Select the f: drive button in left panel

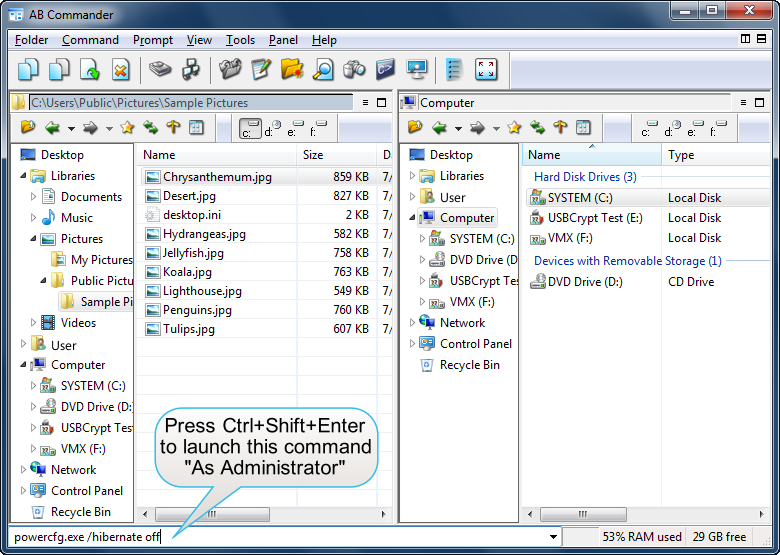tap(318, 128)
